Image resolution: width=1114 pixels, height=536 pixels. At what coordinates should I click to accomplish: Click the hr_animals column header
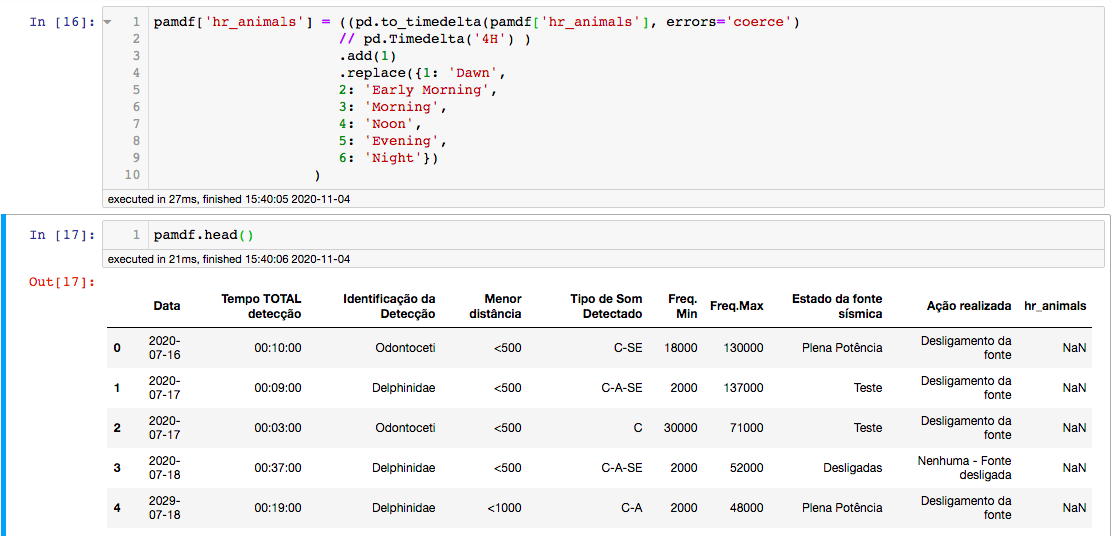click(x=1055, y=306)
